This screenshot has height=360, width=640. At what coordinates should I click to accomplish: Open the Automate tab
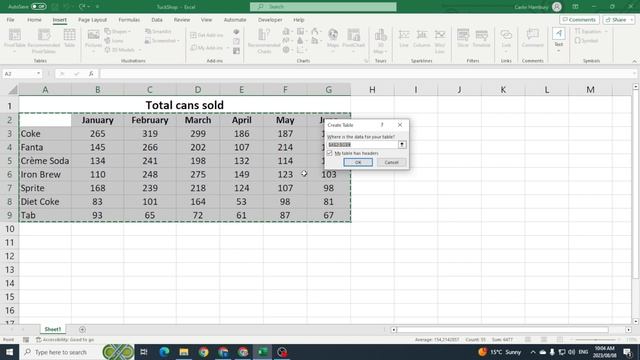(x=235, y=20)
